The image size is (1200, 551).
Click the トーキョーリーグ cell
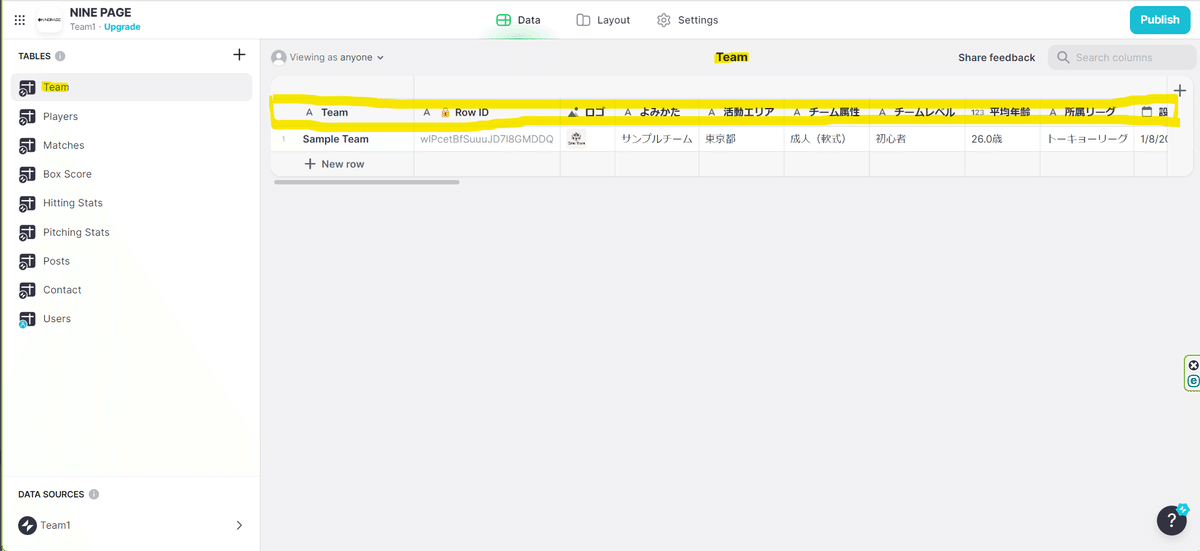(1087, 139)
